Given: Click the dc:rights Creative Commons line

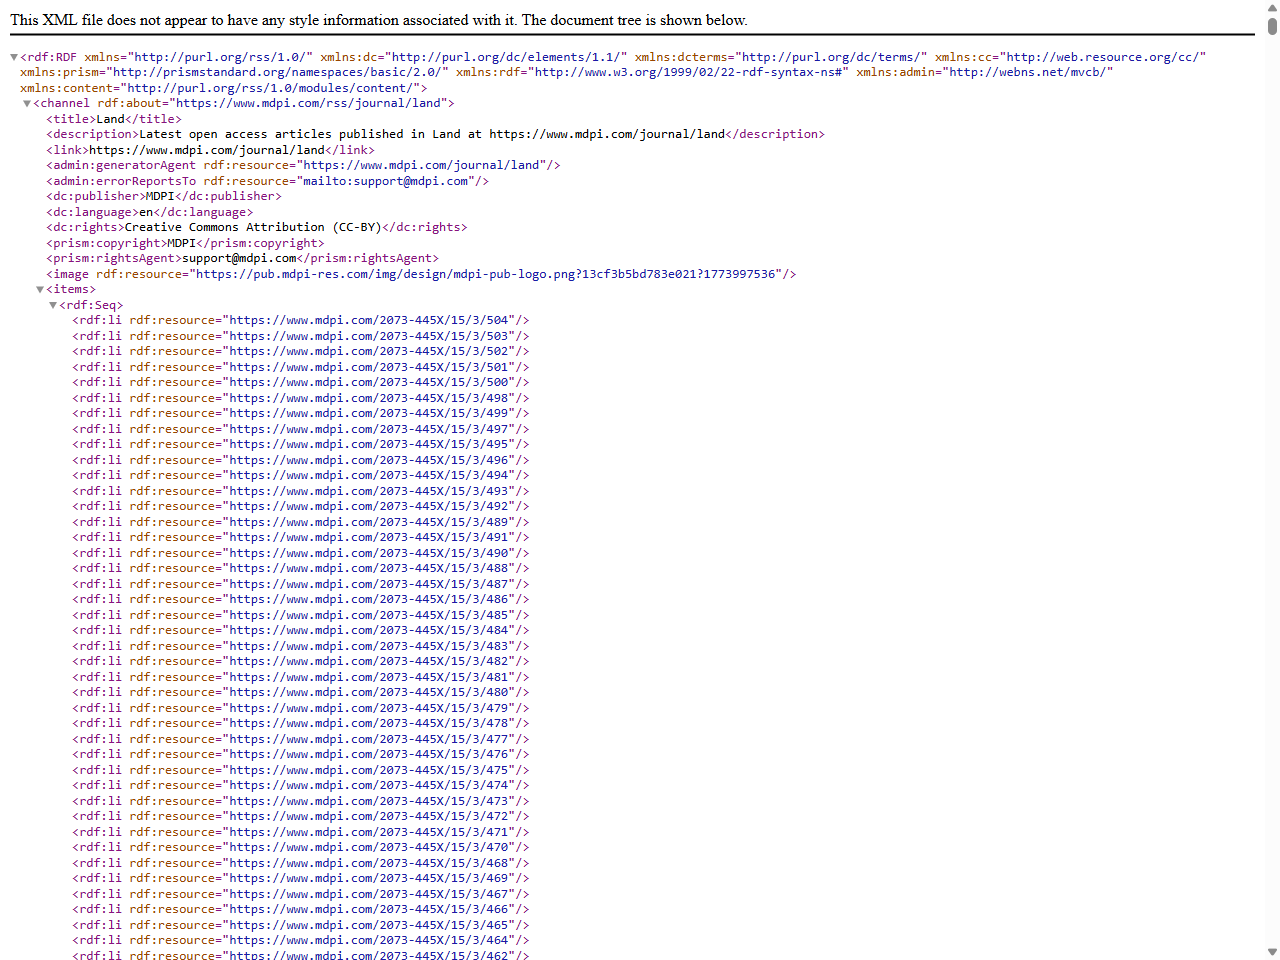Looking at the screenshot, I should tap(256, 227).
